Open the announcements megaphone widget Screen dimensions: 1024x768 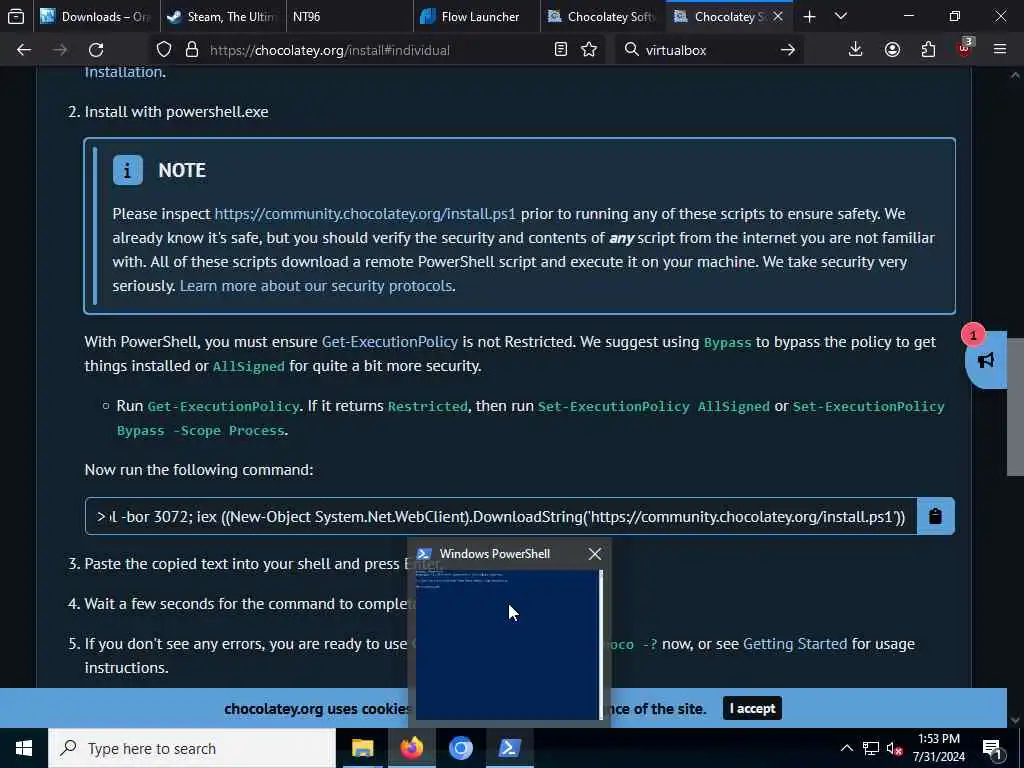tap(985, 360)
